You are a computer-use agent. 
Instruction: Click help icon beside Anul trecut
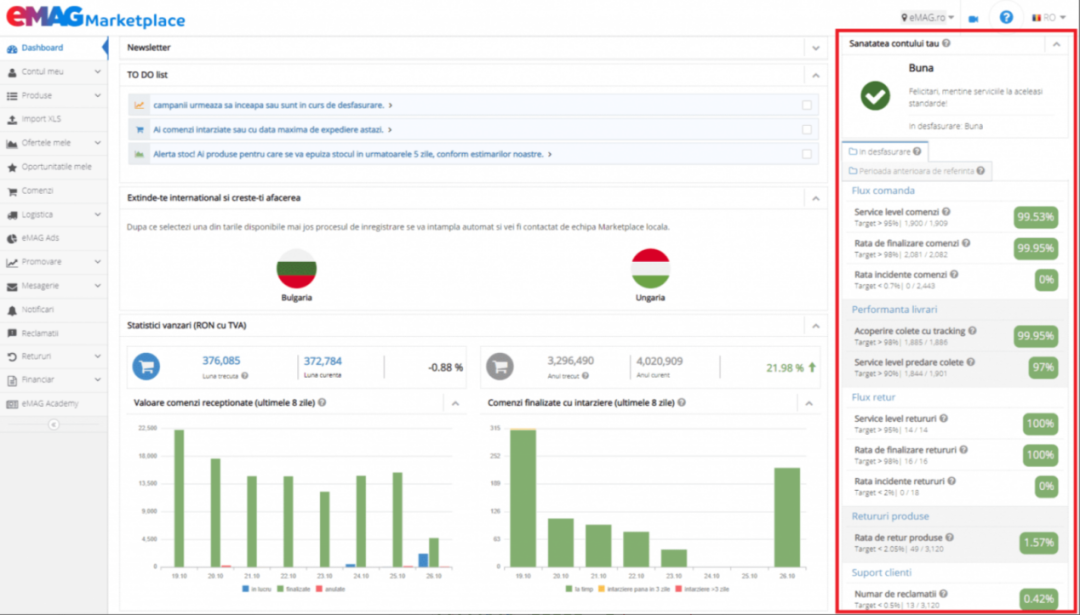(x=585, y=376)
